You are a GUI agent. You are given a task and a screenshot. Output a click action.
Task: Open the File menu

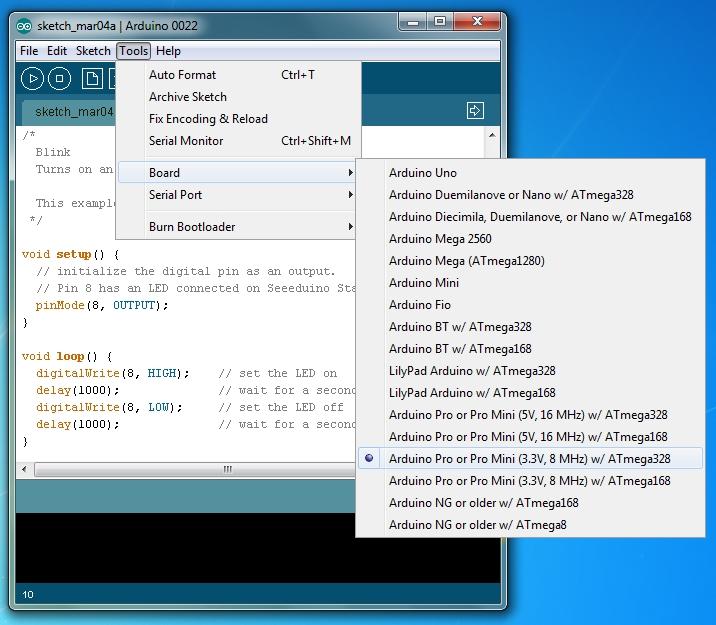(29, 51)
